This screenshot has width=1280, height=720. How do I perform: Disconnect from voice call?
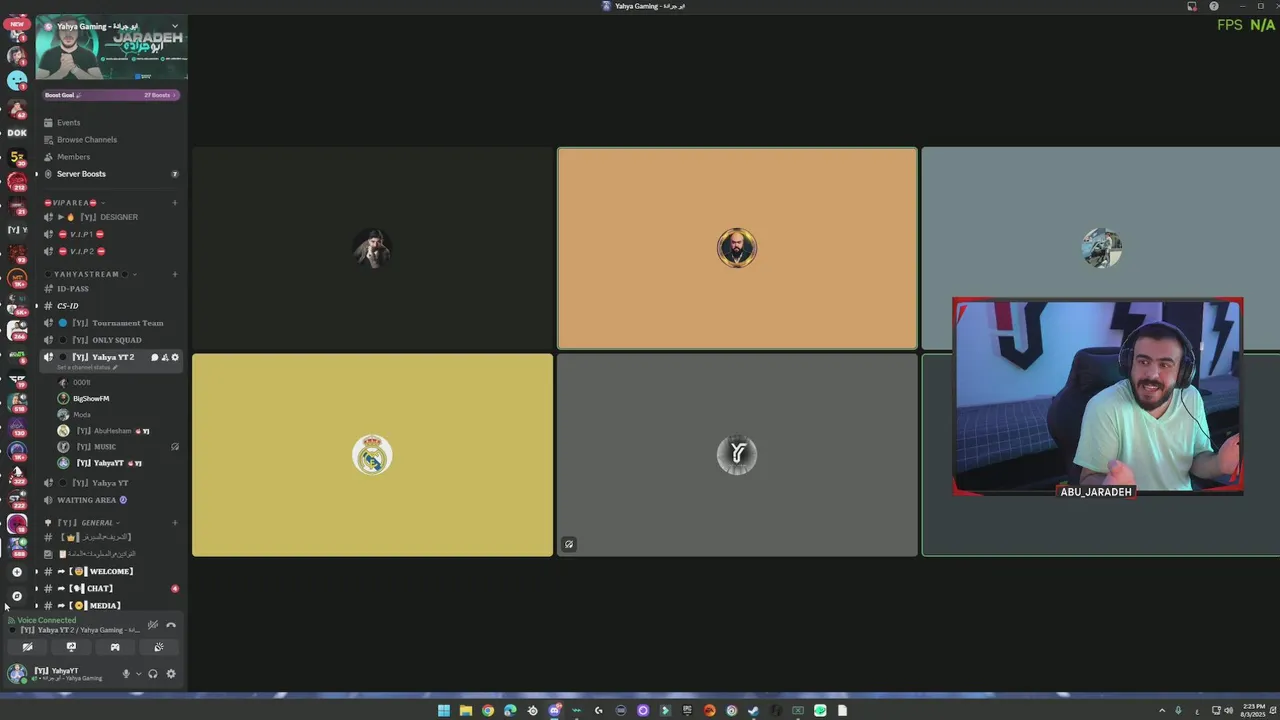pos(171,625)
